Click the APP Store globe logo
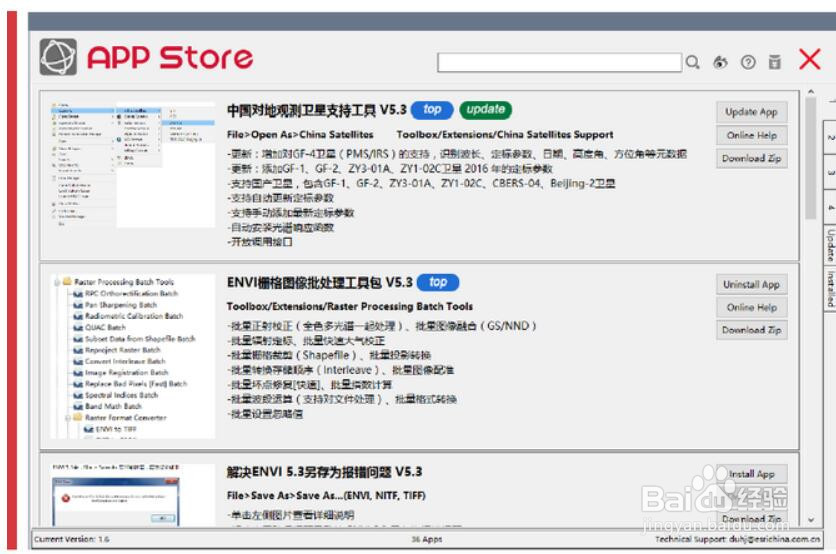 click(x=58, y=57)
